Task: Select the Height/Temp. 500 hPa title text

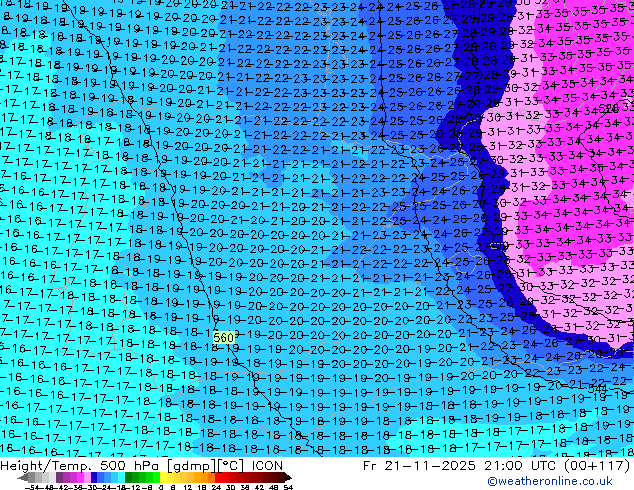Action: pyautogui.click(x=79, y=466)
